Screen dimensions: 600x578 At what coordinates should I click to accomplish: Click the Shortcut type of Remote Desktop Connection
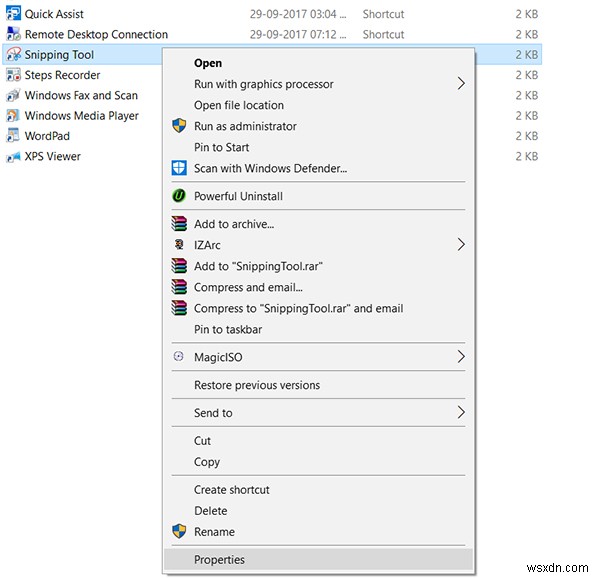point(383,34)
